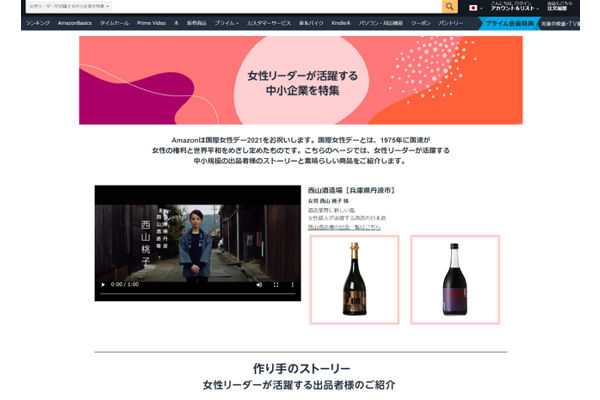Click the video progress seek bar
600x400 pixels.
197,295
